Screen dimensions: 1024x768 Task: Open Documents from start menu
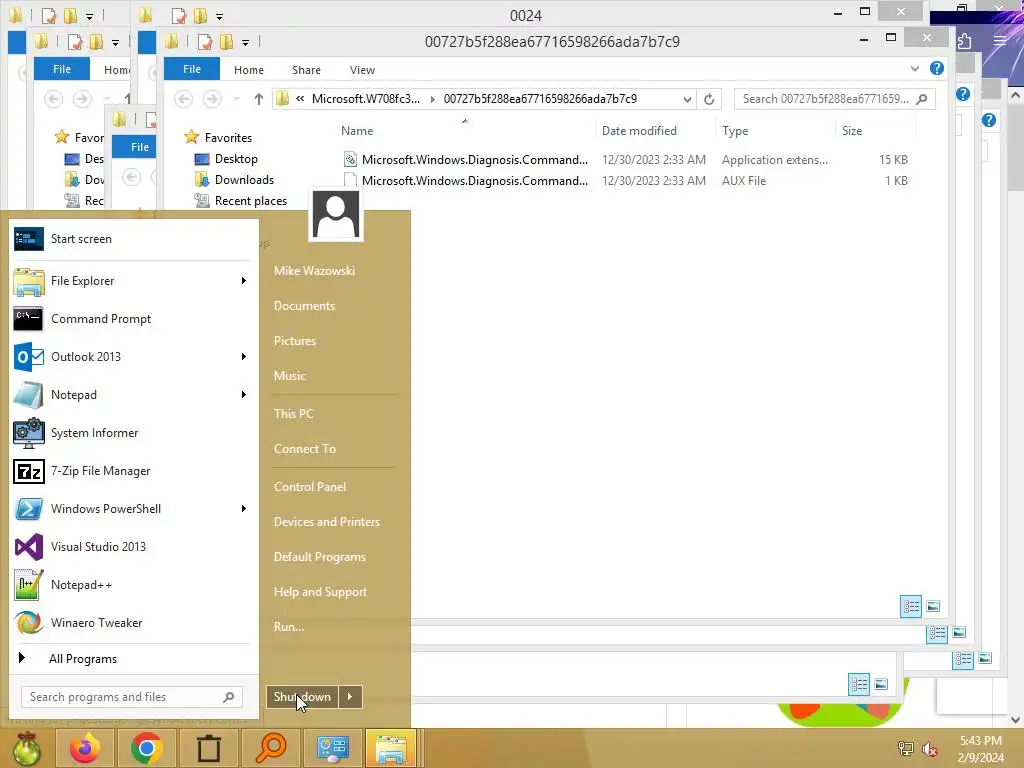tap(304, 306)
